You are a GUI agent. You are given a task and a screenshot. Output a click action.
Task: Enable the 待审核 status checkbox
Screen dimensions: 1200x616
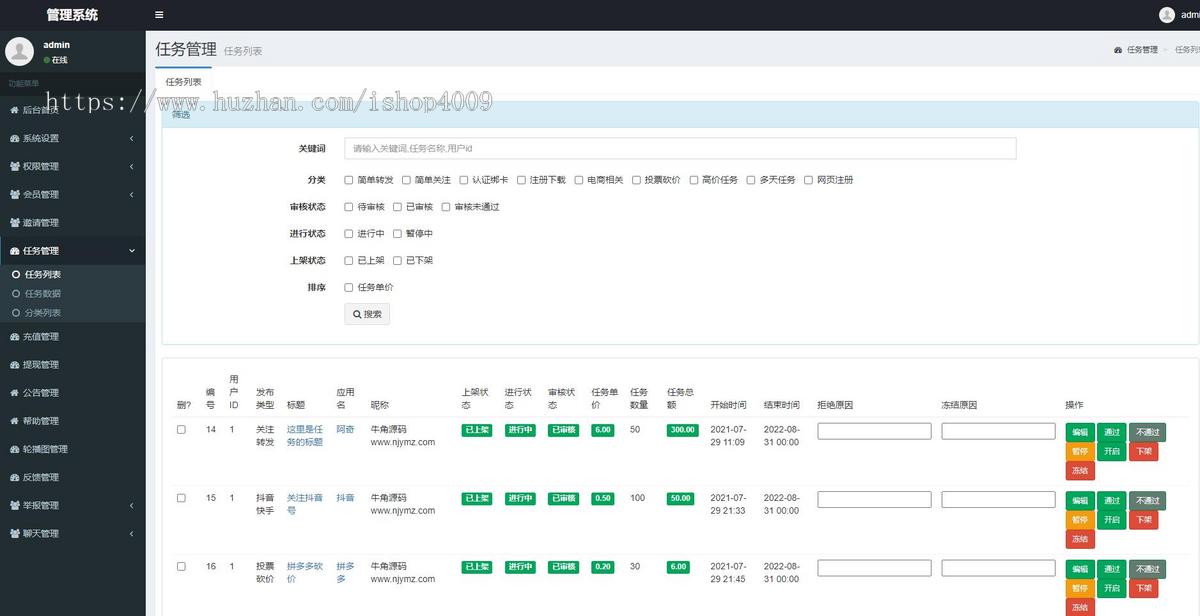(x=349, y=207)
